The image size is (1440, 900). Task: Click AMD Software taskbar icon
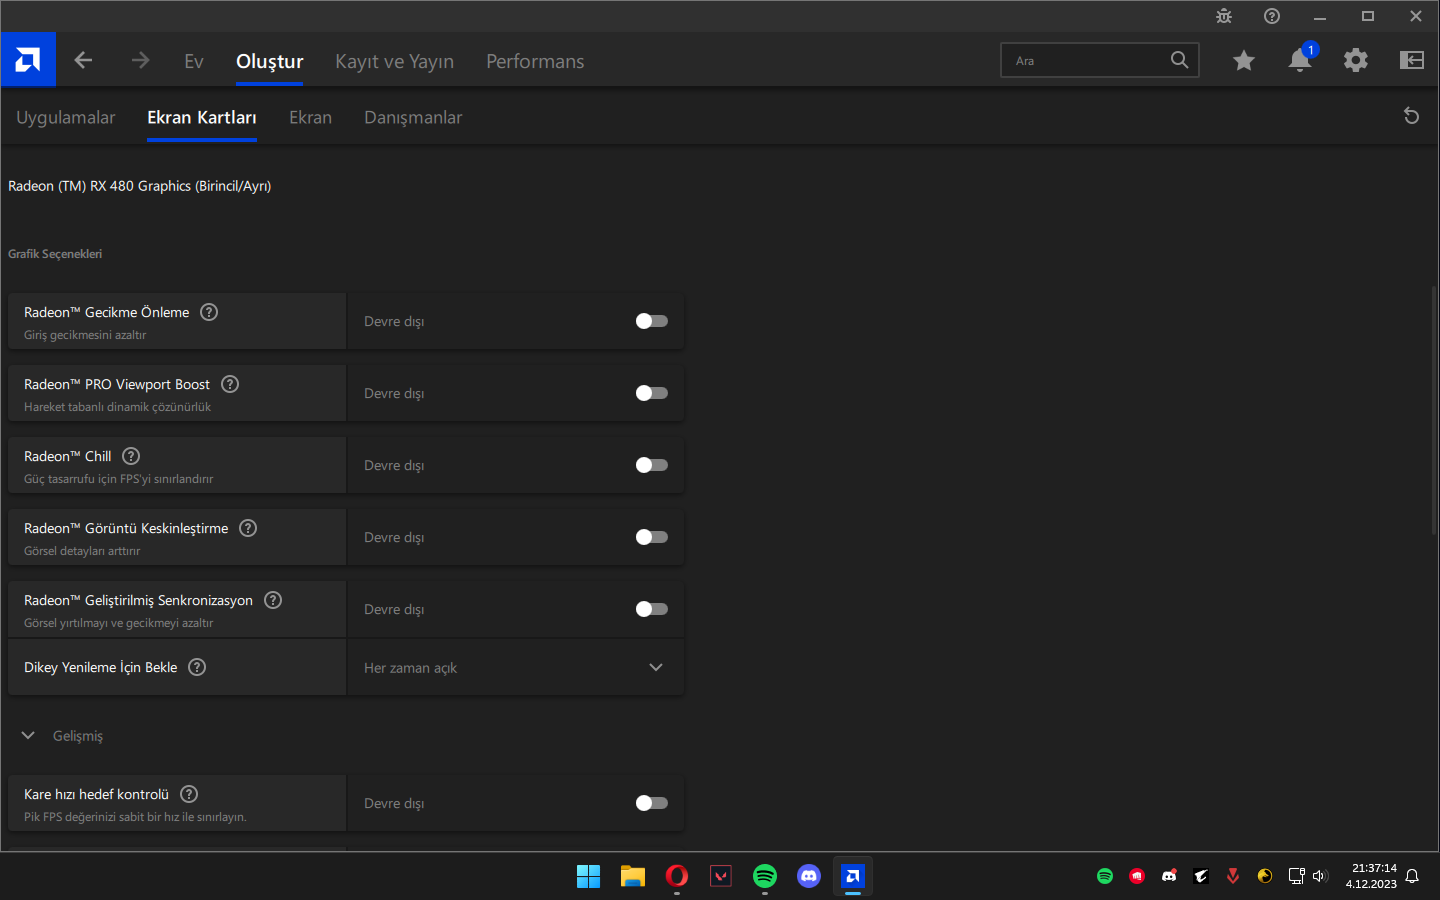tap(853, 876)
